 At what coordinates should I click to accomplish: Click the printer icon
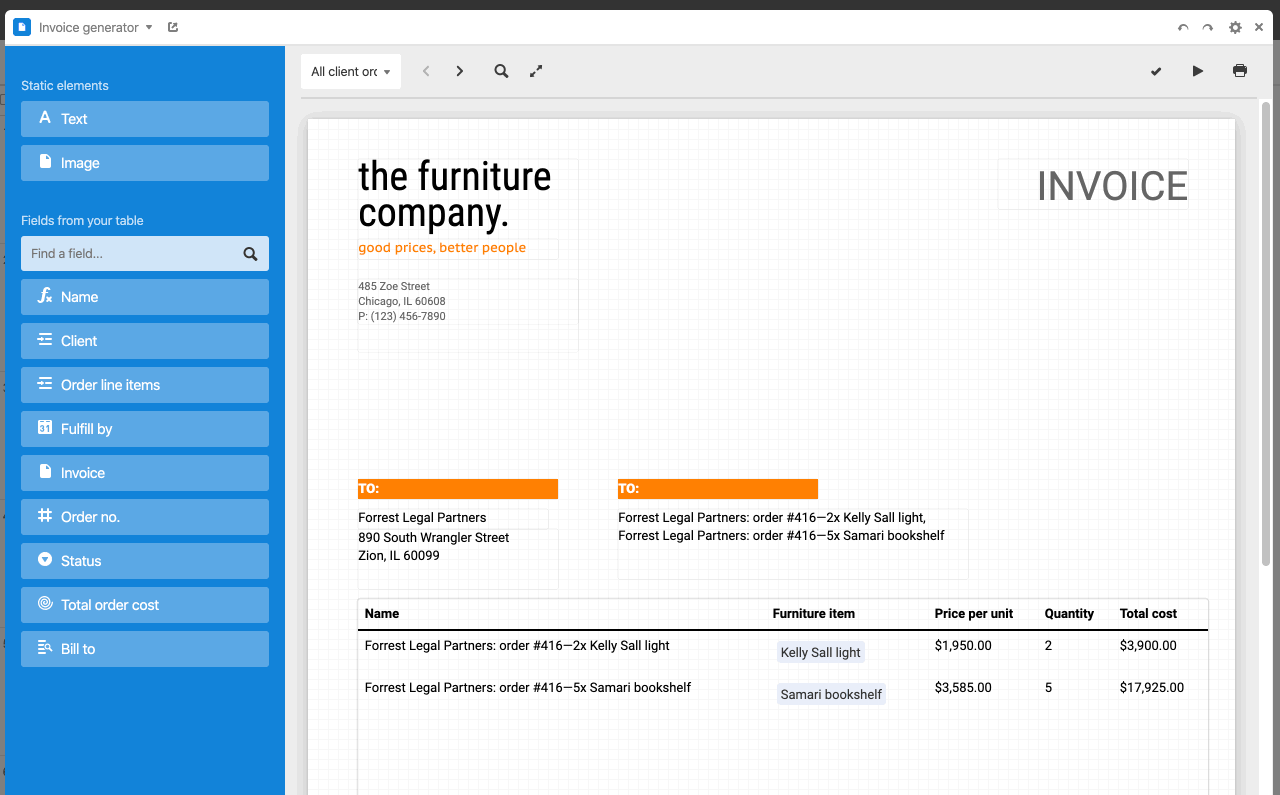click(x=1240, y=72)
